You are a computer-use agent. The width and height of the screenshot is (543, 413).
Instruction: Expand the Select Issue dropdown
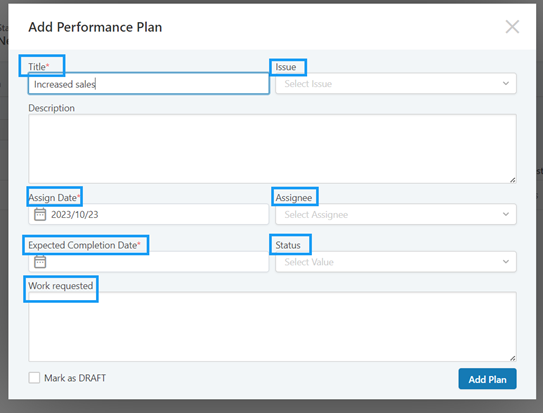[396, 83]
